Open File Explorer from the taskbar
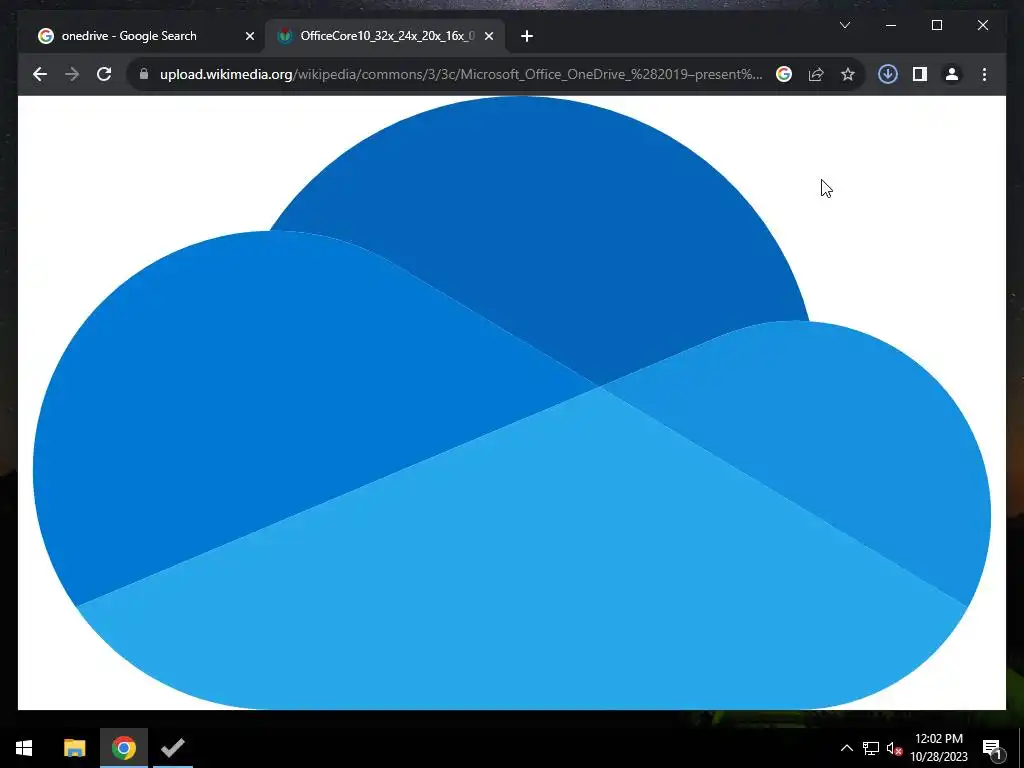The height and width of the screenshot is (768, 1024). 74,748
